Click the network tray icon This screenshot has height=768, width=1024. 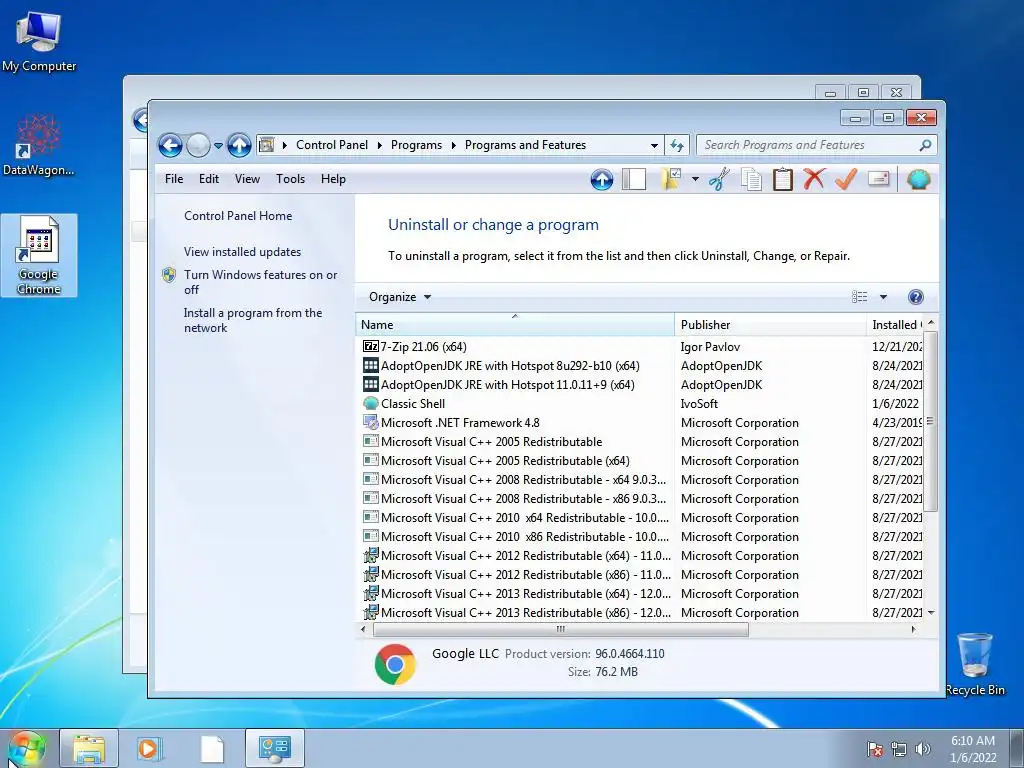point(899,749)
